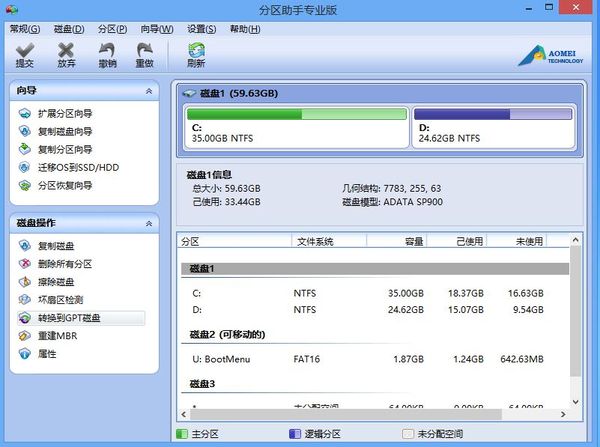The image size is (600, 447).
Task: Open the 向导(W) menu
Action: (157, 29)
